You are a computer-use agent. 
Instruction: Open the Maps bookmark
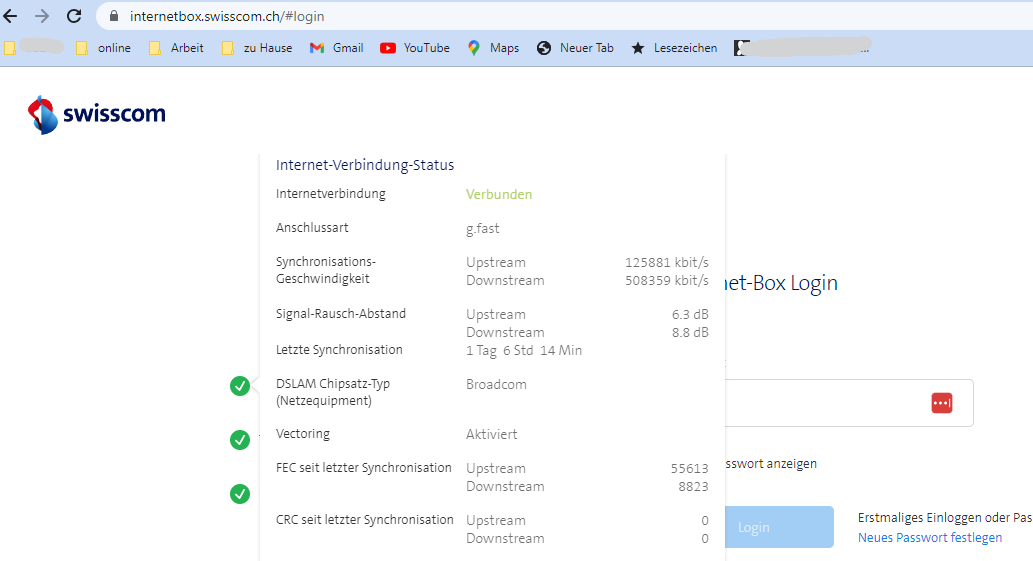tap(493, 48)
